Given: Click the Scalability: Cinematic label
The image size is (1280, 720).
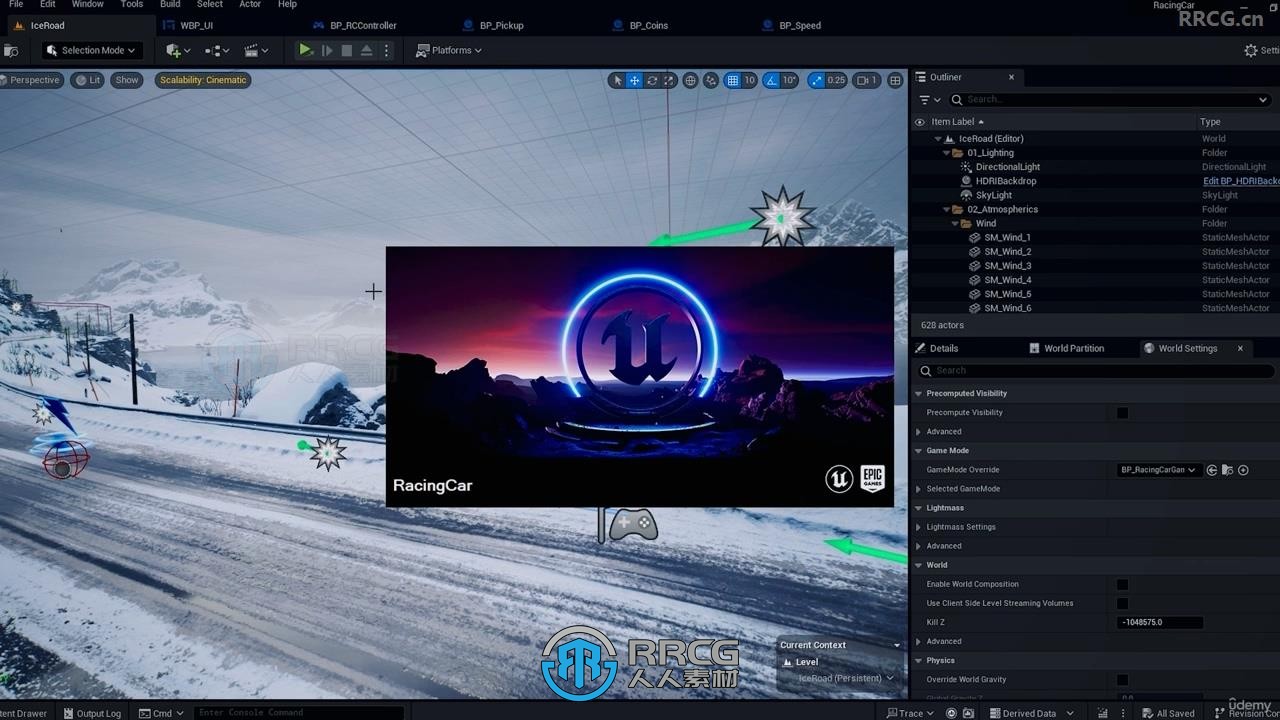Looking at the screenshot, I should pos(203,80).
